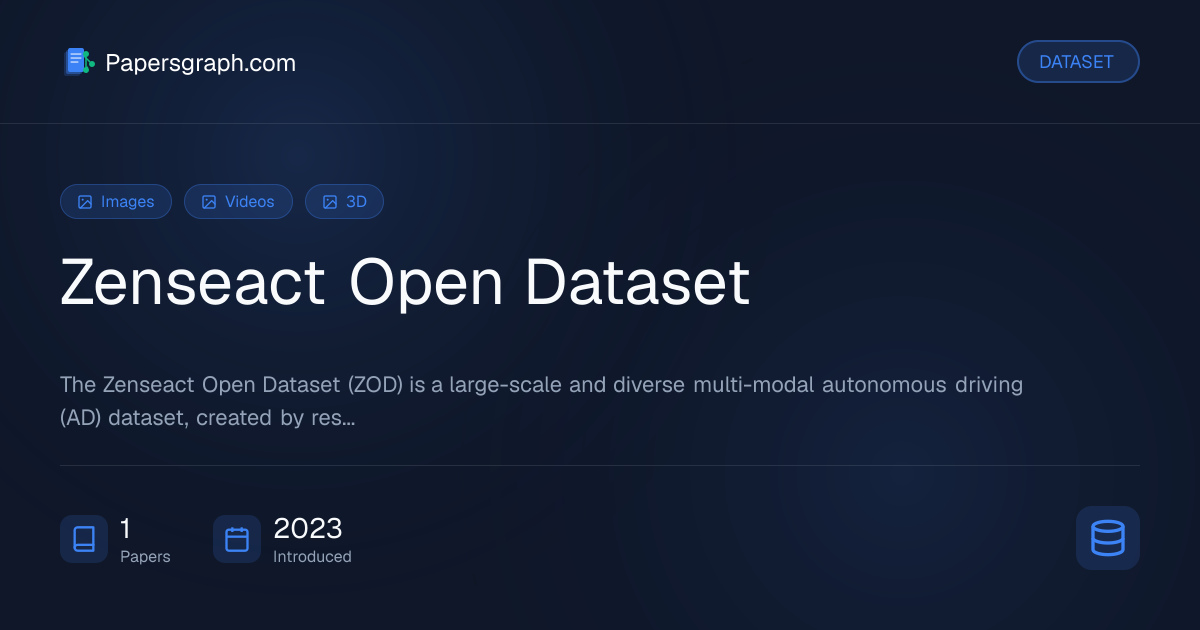Select the Videos tag

[238, 202]
